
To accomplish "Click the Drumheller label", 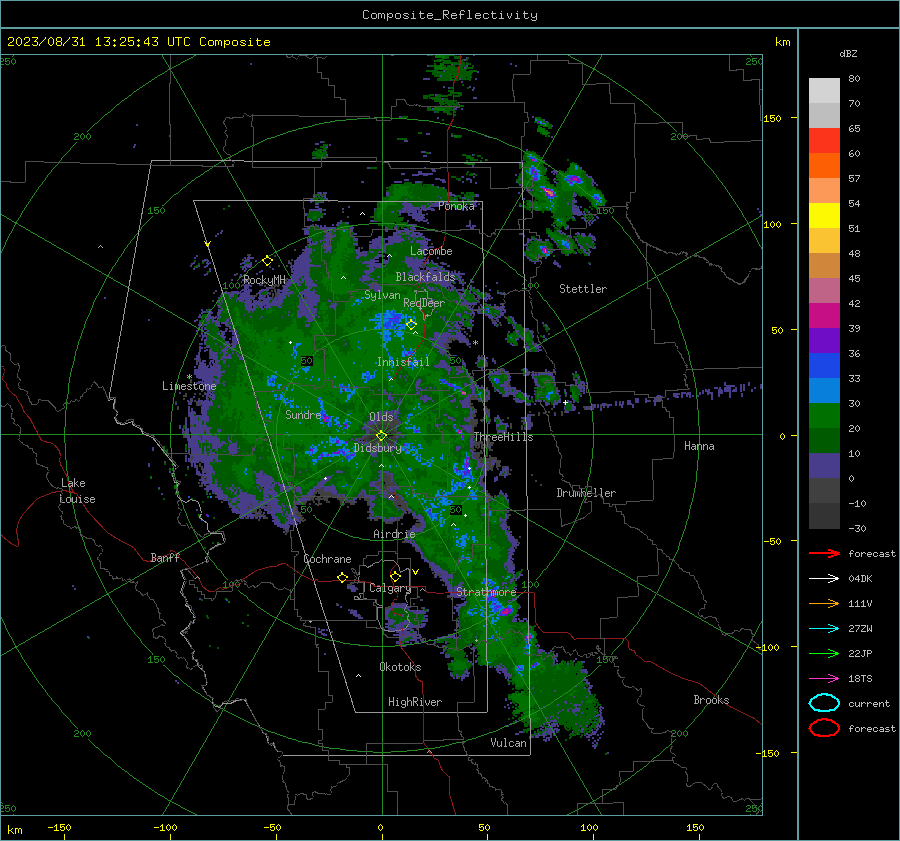I will [x=586, y=493].
